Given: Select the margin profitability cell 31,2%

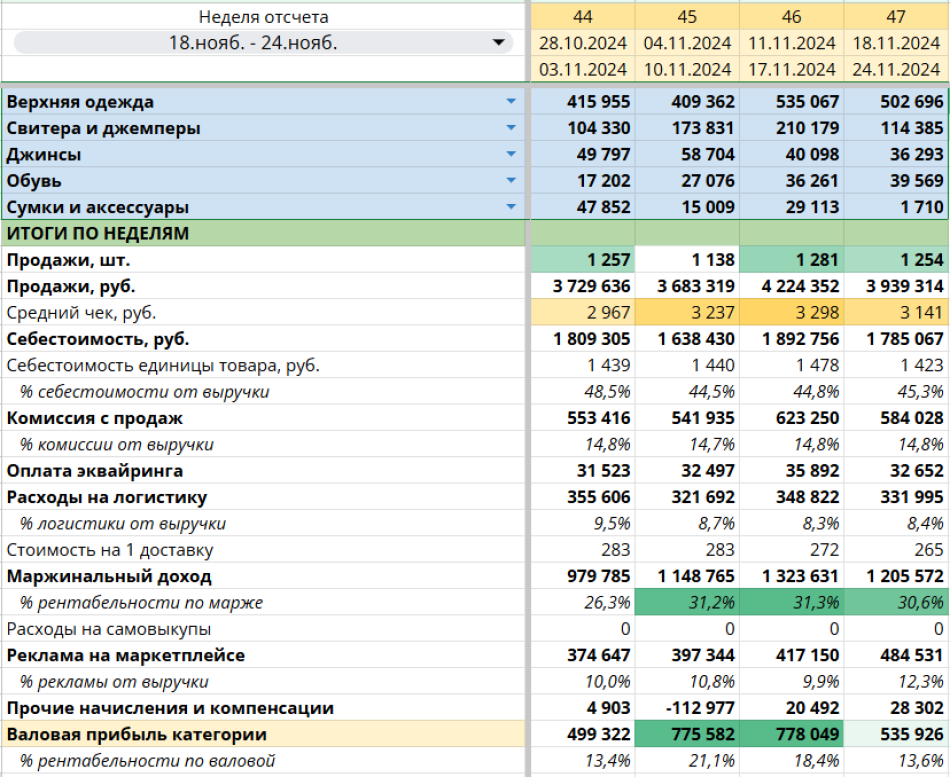Looking at the screenshot, I should [x=687, y=602].
